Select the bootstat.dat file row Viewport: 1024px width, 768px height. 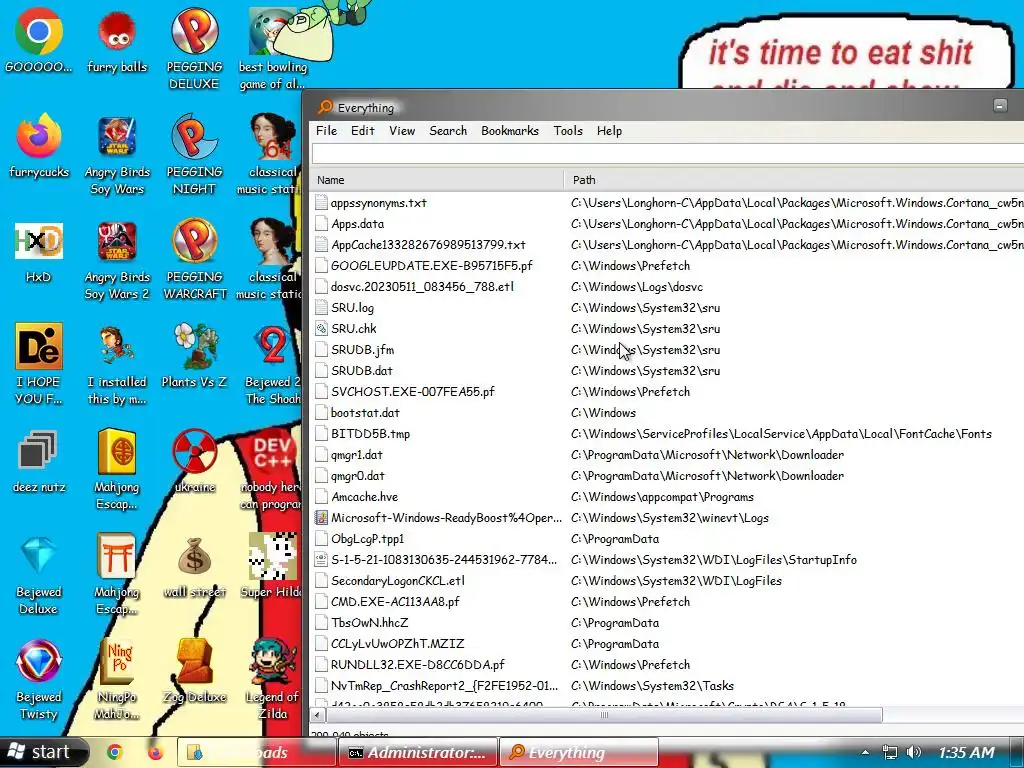click(667, 413)
